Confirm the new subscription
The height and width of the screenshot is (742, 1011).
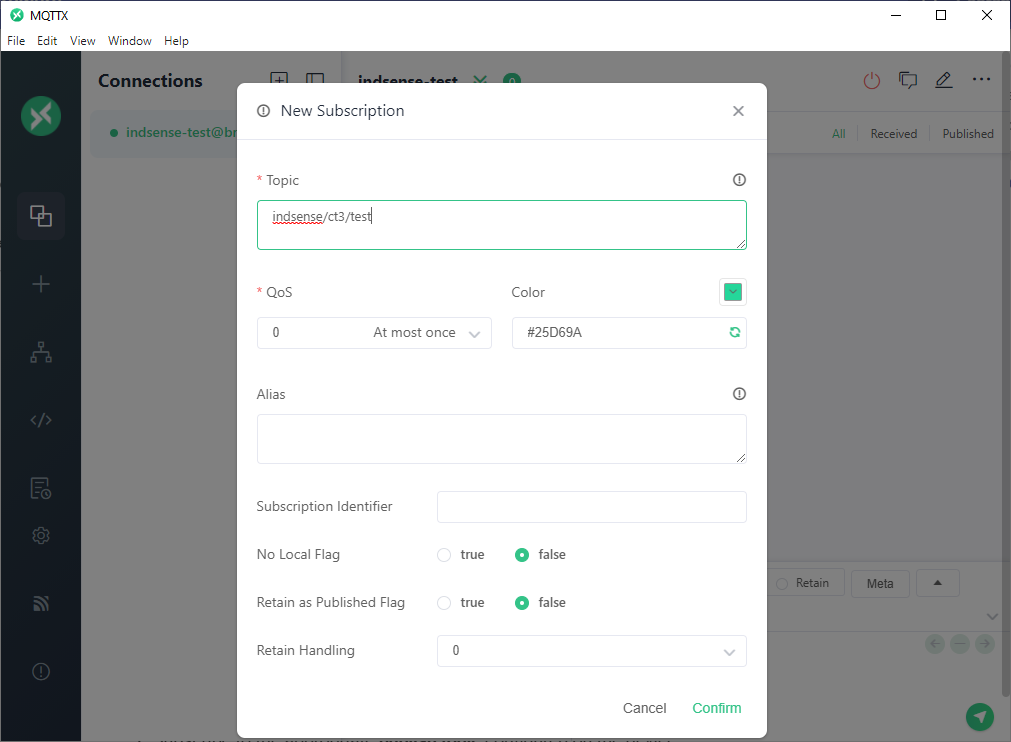(716, 708)
